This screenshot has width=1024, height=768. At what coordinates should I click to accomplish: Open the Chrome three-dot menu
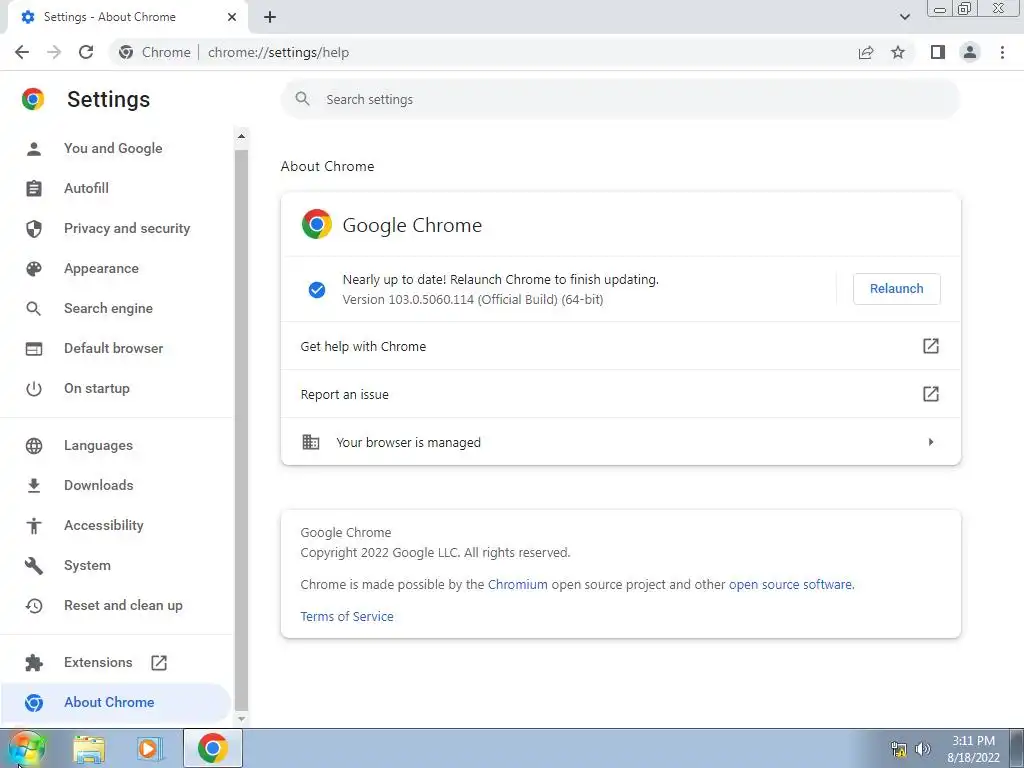tap(1002, 52)
